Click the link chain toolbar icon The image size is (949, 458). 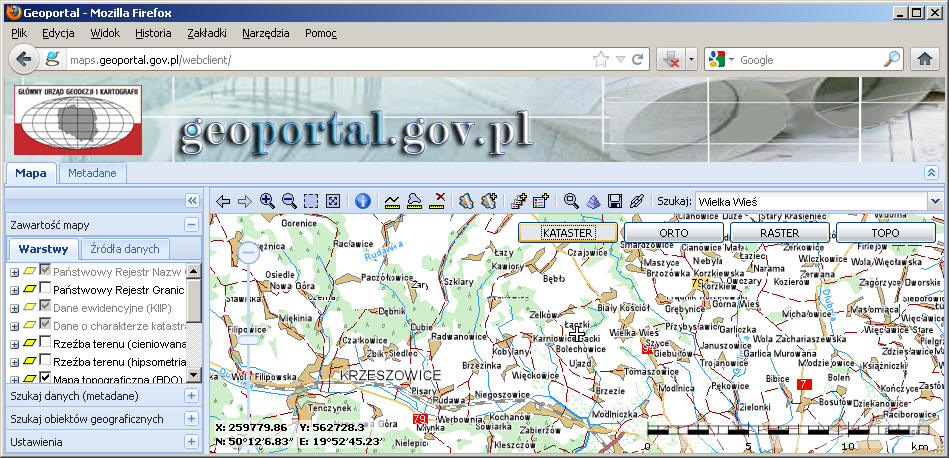tap(636, 201)
